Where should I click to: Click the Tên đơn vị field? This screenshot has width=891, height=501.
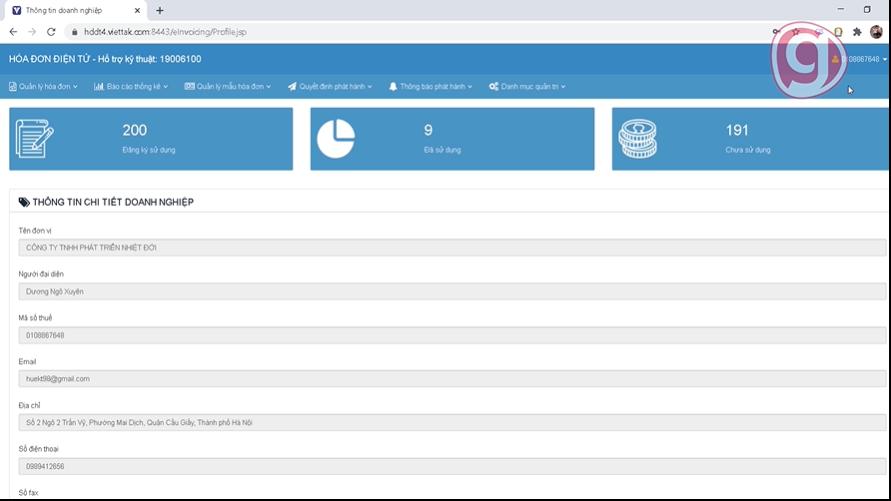click(452, 248)
